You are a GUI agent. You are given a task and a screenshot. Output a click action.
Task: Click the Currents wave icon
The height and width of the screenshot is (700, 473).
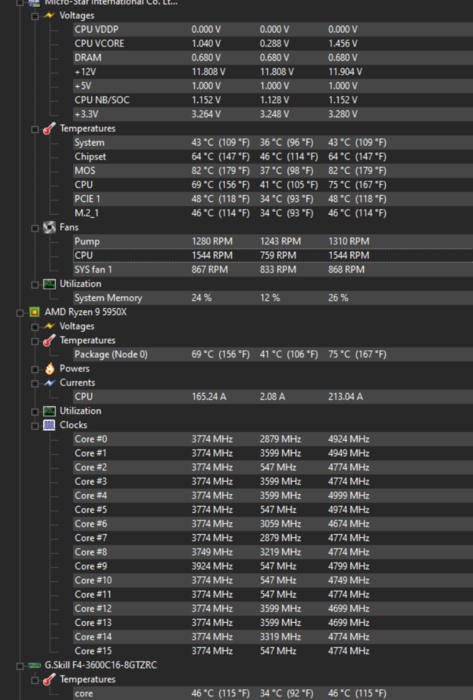pos(49,383)
